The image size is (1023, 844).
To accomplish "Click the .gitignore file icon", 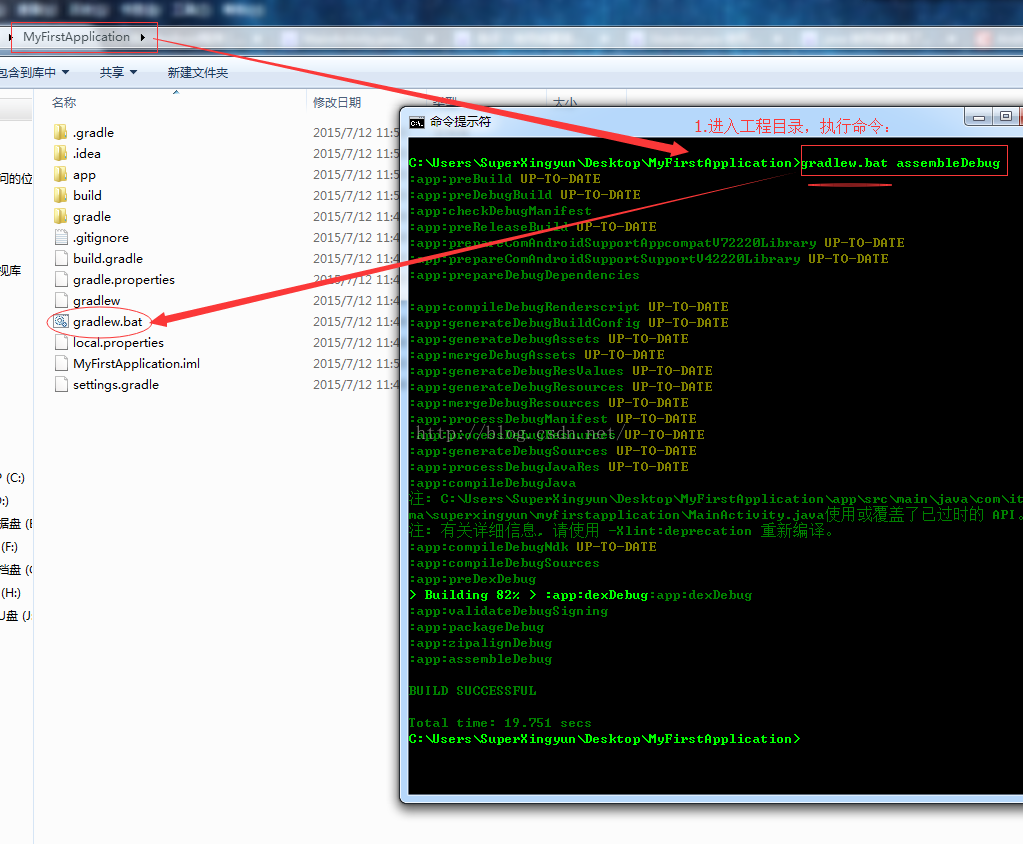I will click(61, 237).
